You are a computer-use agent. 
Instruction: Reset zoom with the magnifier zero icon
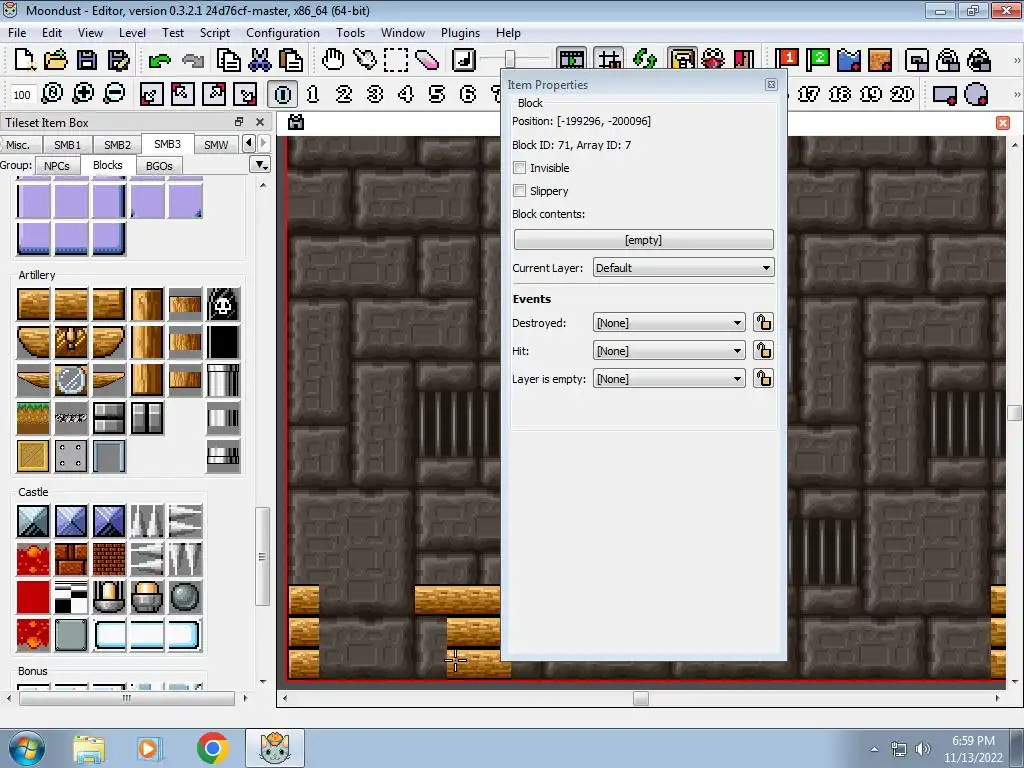pyautogui.click(x=52, y=94)
